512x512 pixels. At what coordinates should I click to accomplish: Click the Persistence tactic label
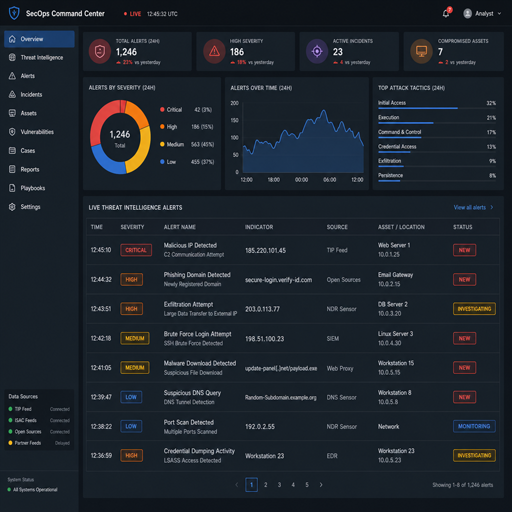390,175
